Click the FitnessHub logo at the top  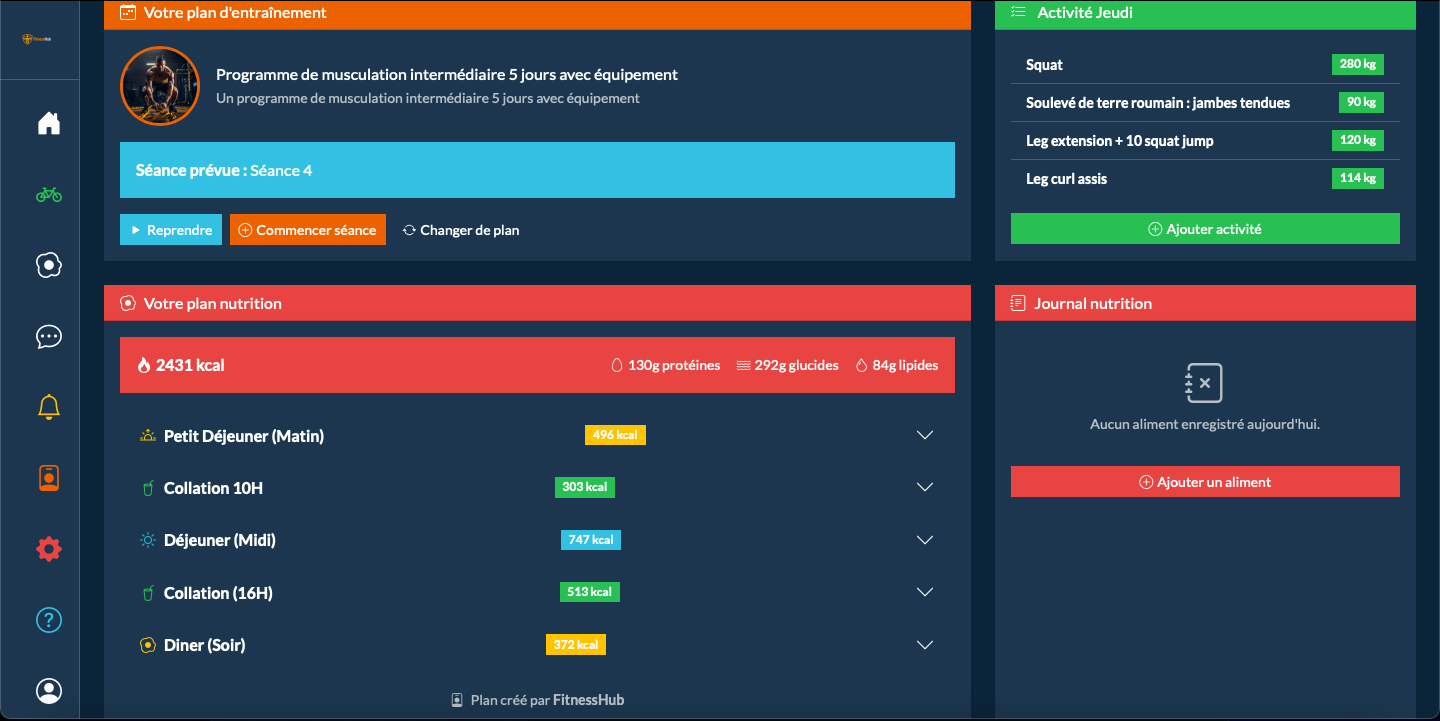[x=38, y=38]
